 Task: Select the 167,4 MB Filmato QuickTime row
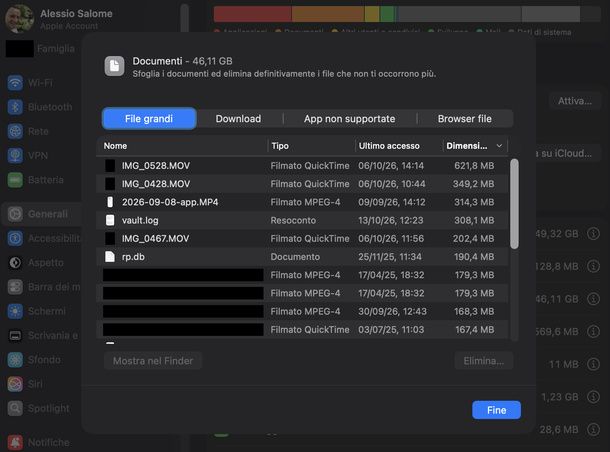coord(302,330)
